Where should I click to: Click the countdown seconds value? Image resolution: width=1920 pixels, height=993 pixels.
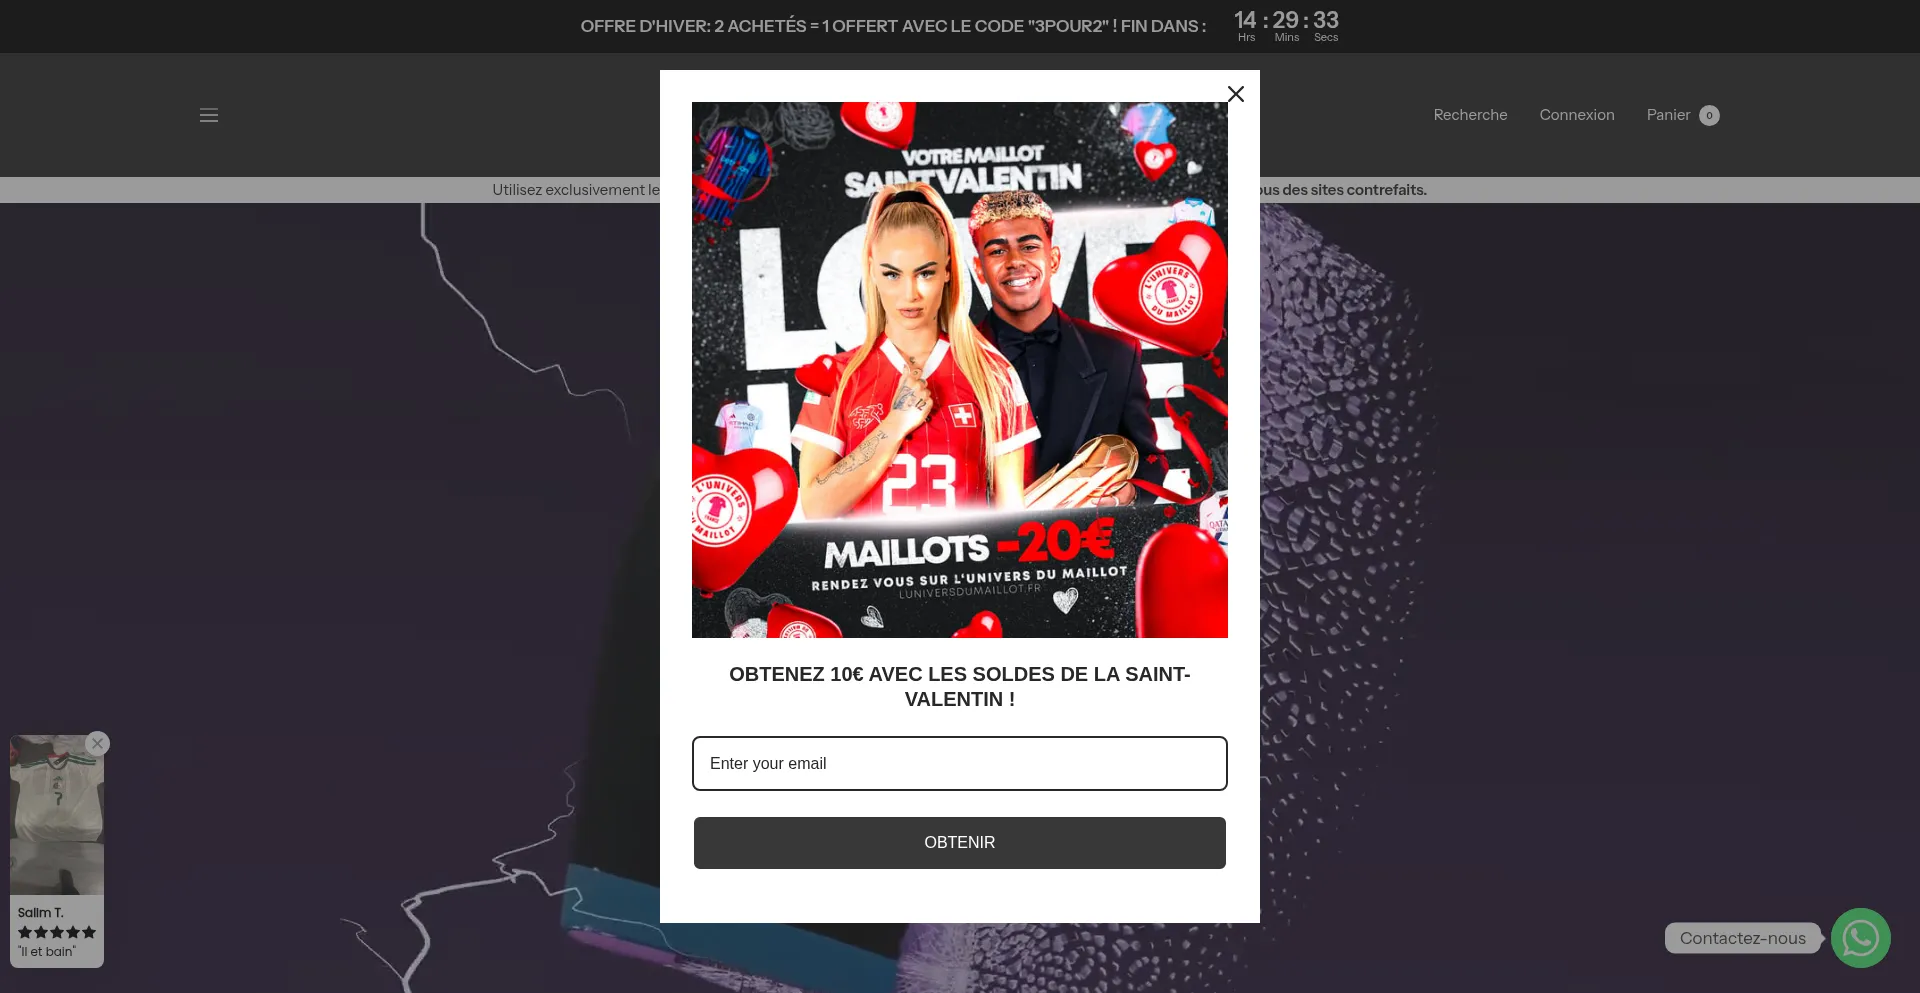pyautogui.click(x=1326, y=20)
